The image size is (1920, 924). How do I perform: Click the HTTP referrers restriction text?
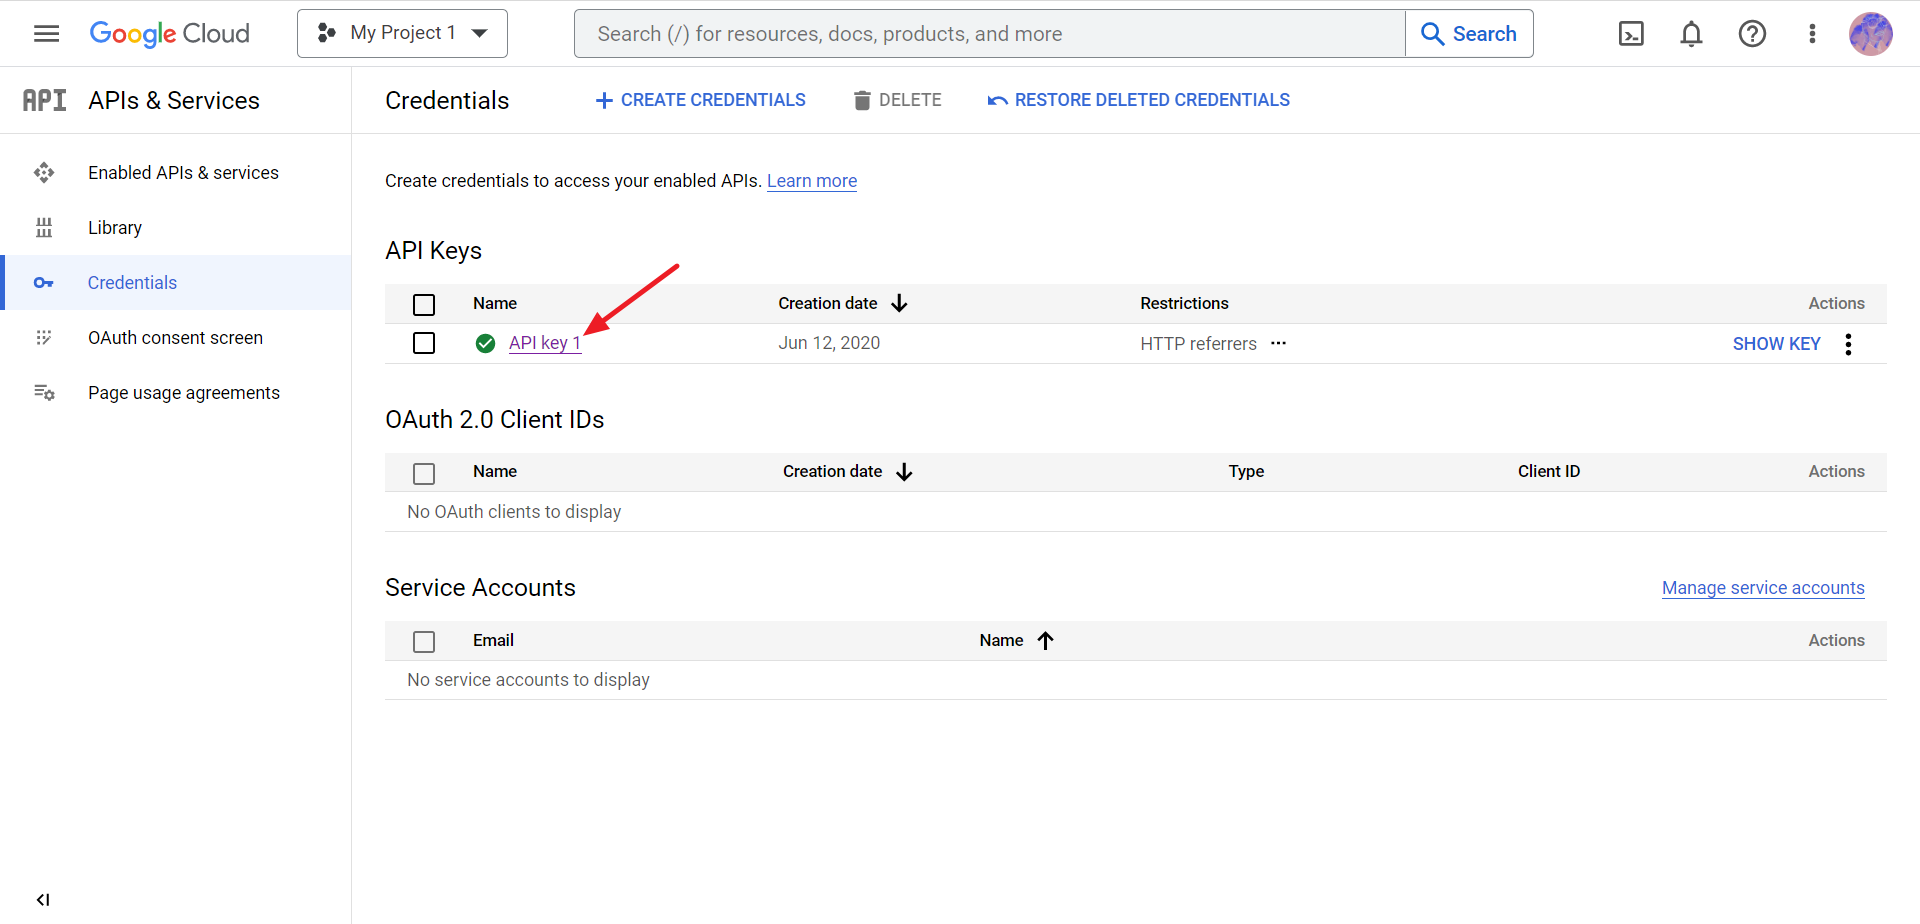click(1198, 344)
